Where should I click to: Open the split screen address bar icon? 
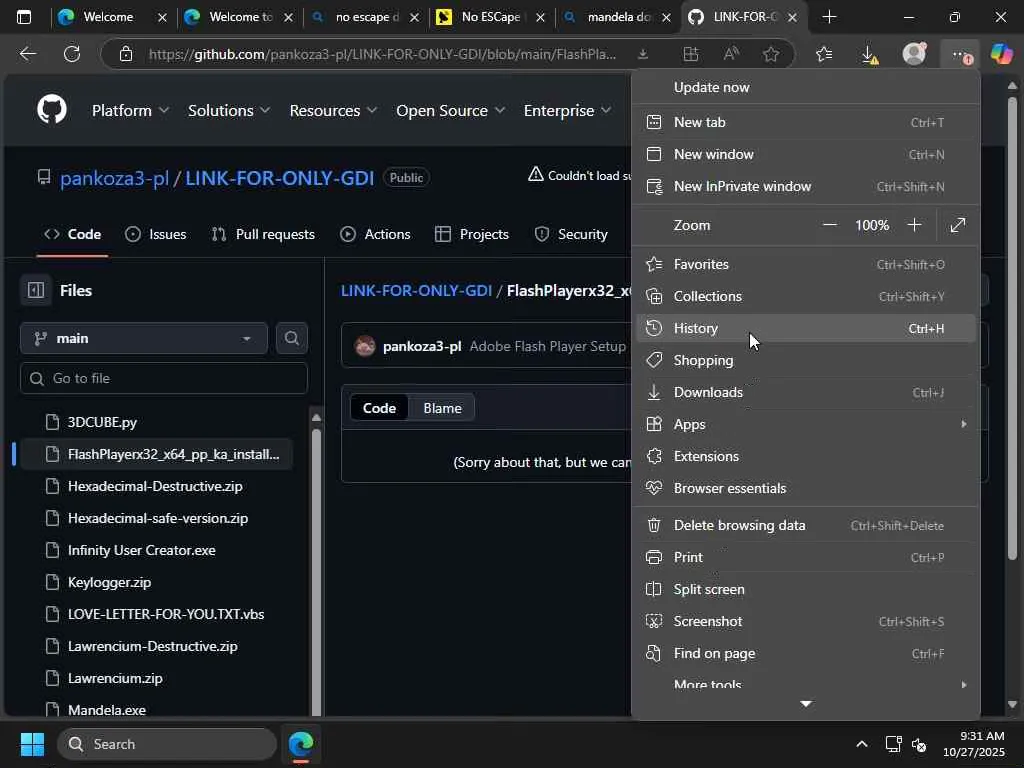pyautogui.click(x=690, y=54)
